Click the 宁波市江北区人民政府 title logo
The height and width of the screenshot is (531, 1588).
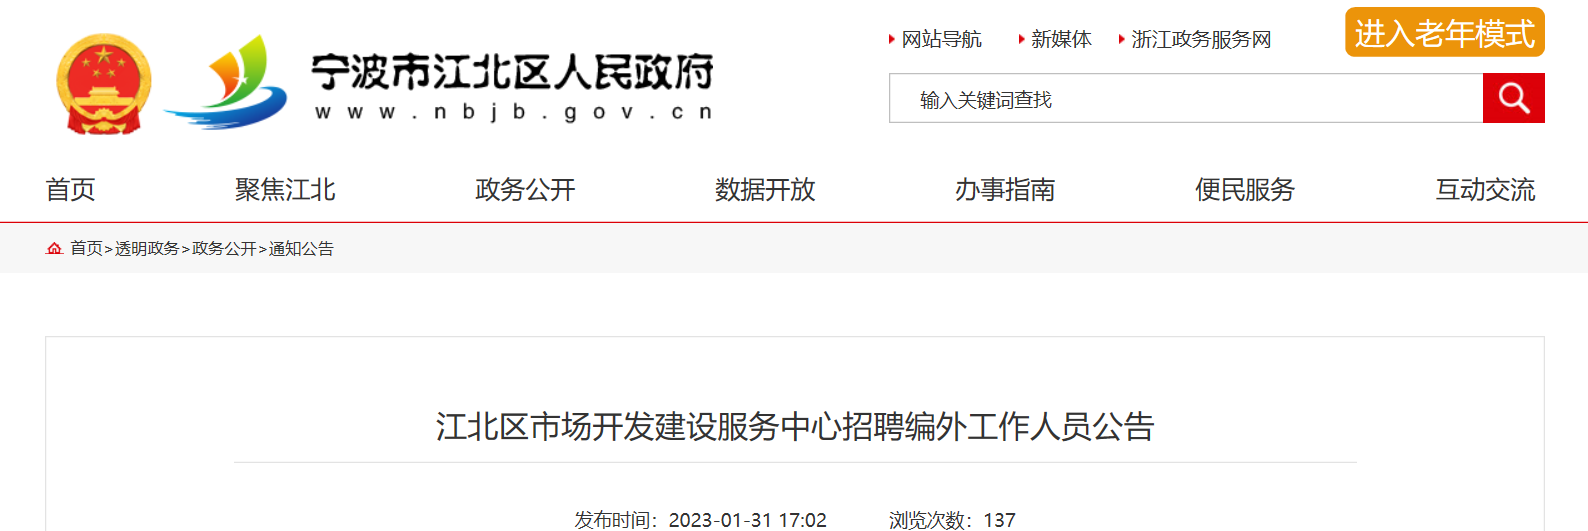click(x=513, y=86)
